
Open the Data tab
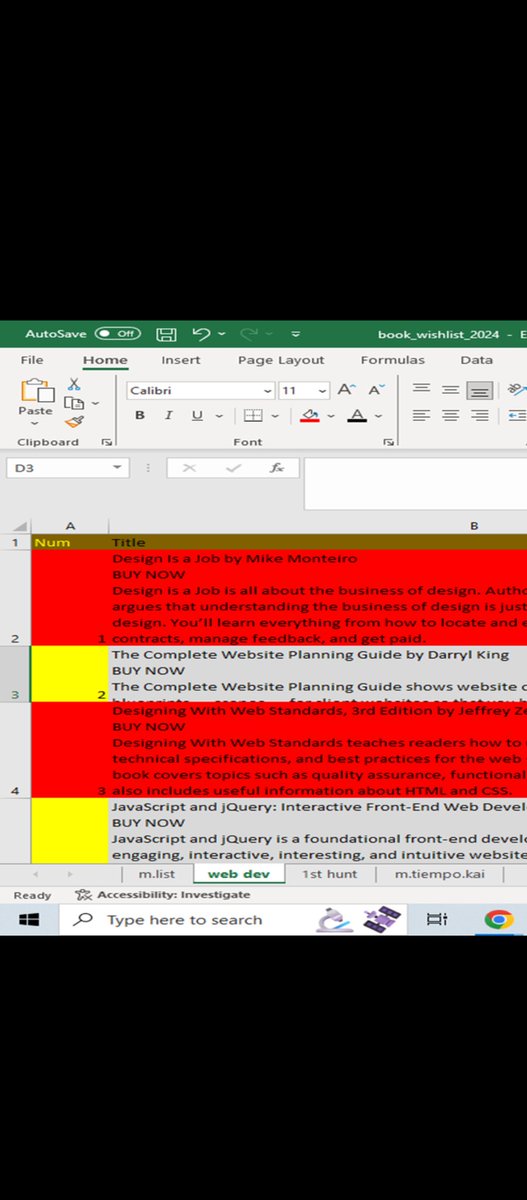pyautogui.click(x=476, y=360)
